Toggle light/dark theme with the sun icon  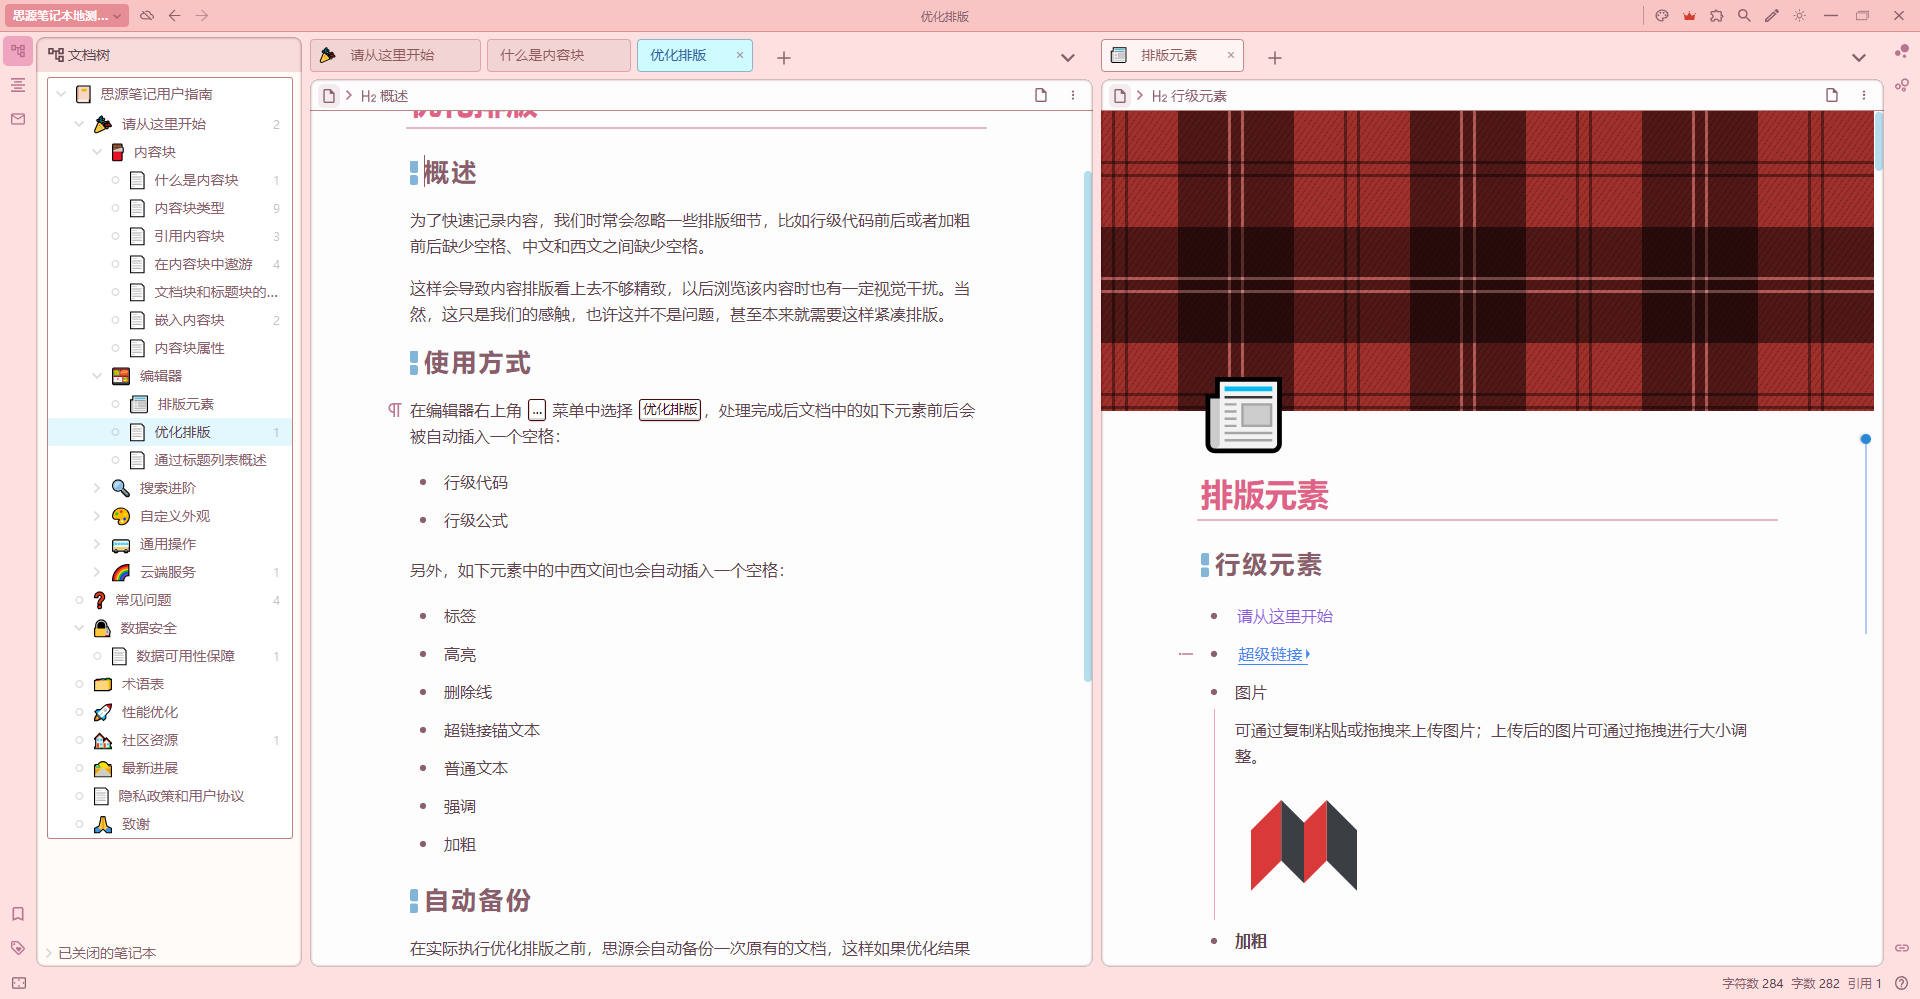coord(1799,16)
